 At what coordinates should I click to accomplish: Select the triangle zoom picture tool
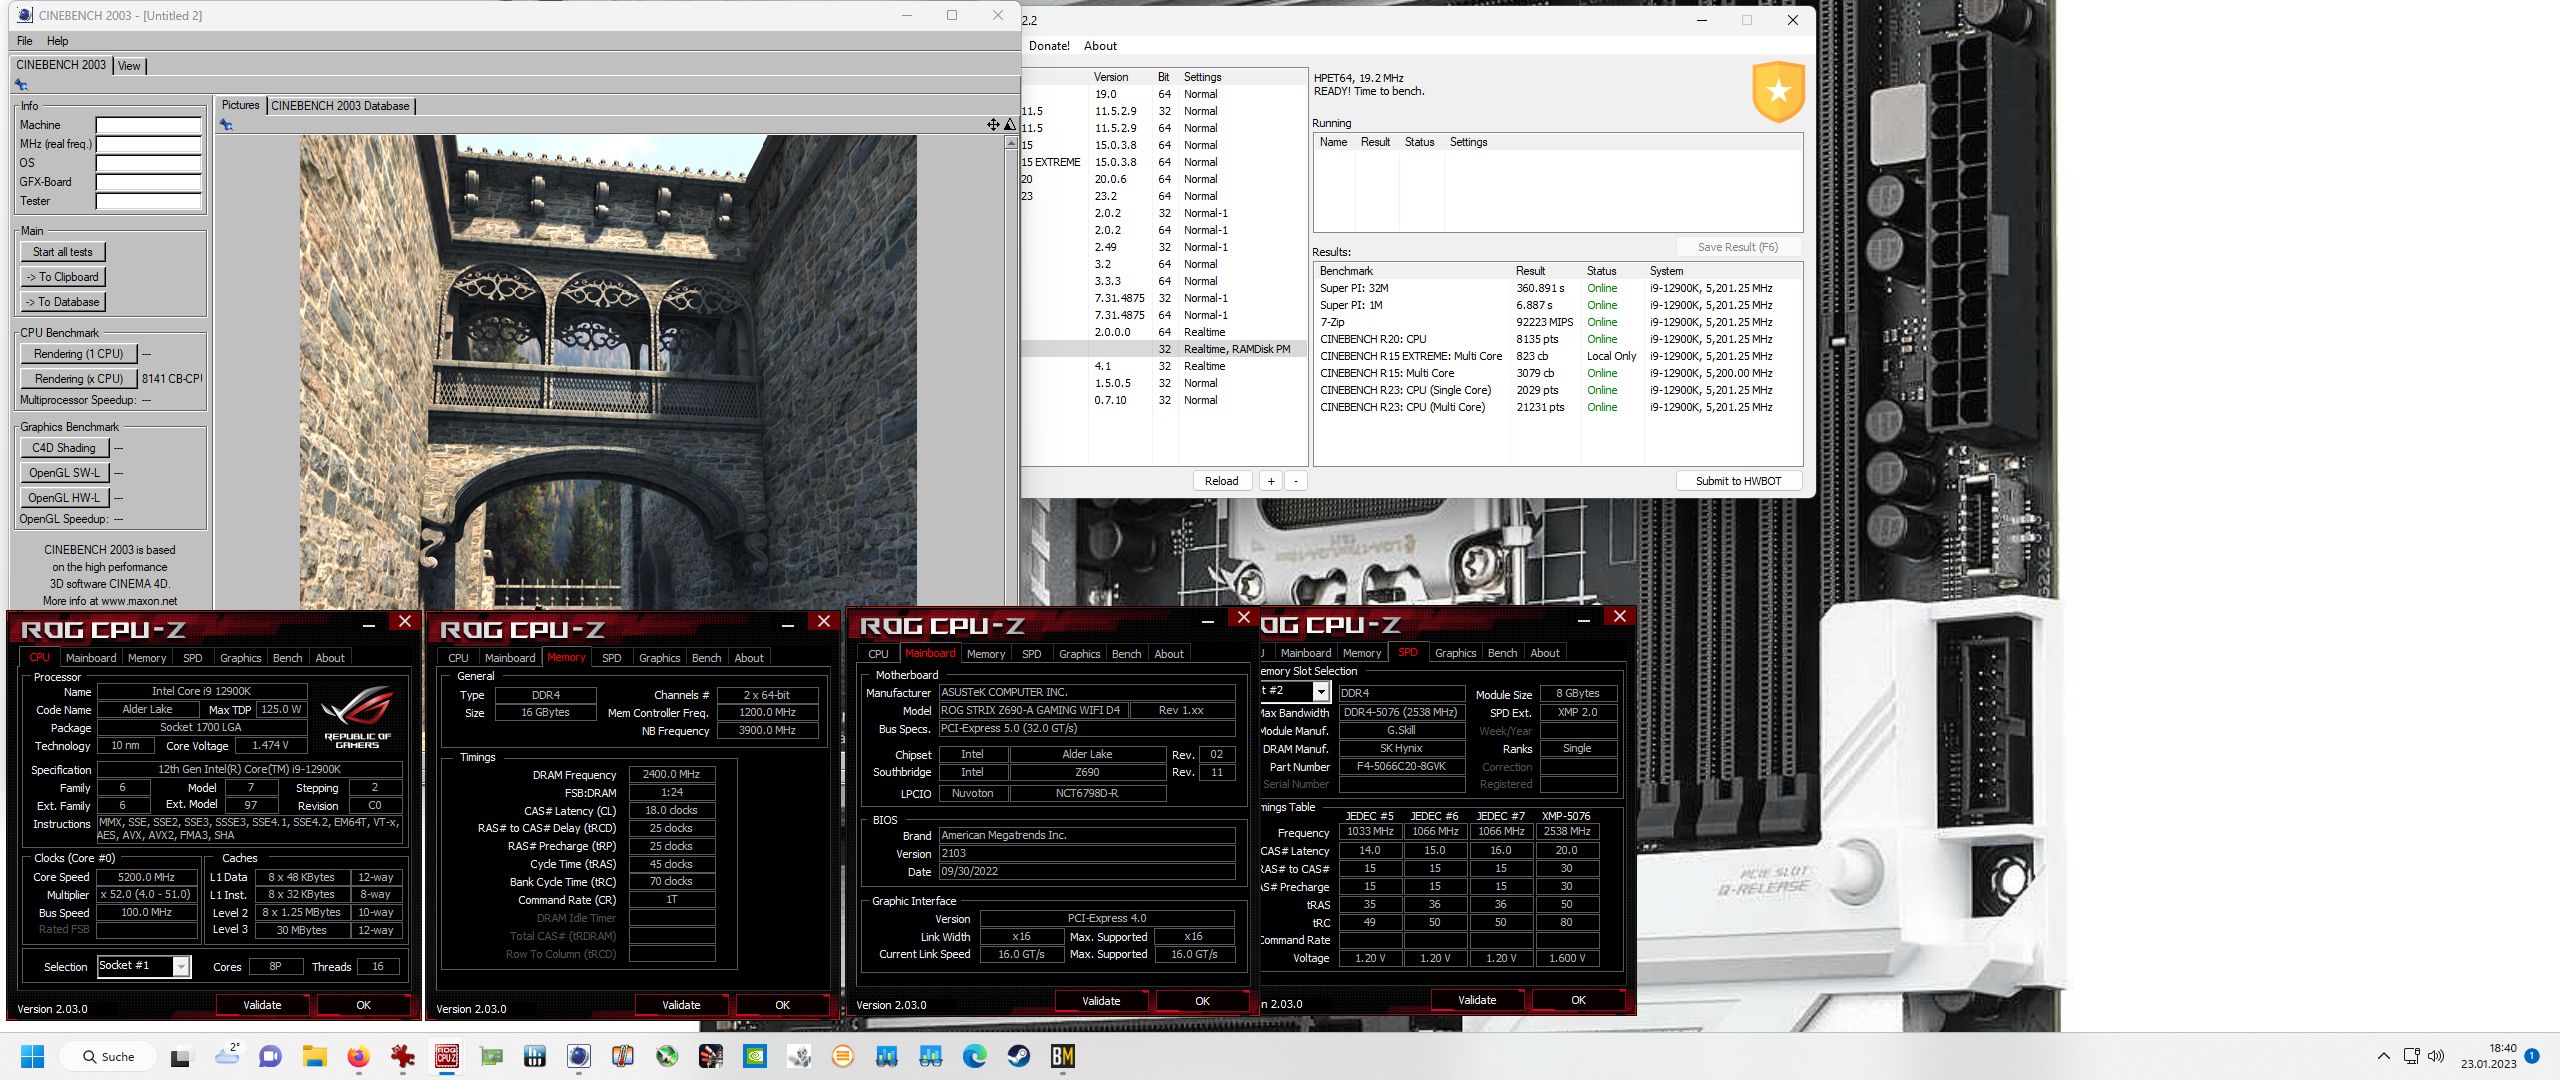coord(1009,125)
